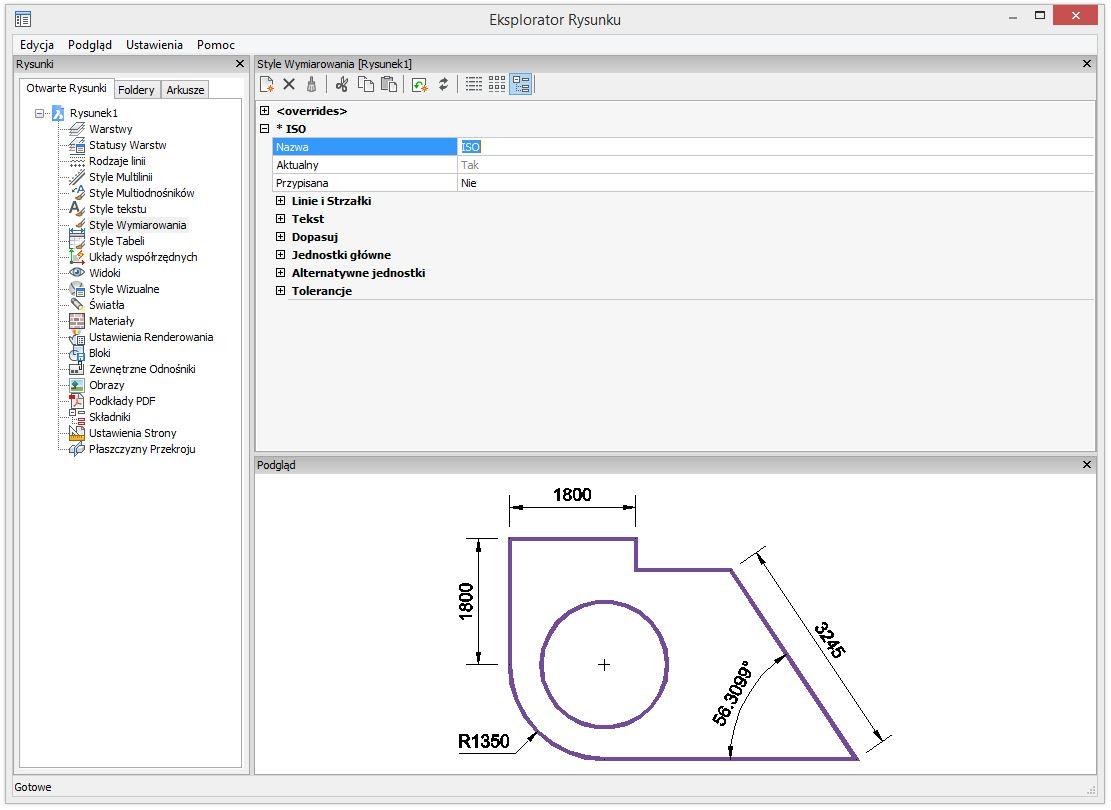Close the Podgląd preview panel
Image resolution: width=1111 pixels, height=810 pixels.
[1087, 465]
